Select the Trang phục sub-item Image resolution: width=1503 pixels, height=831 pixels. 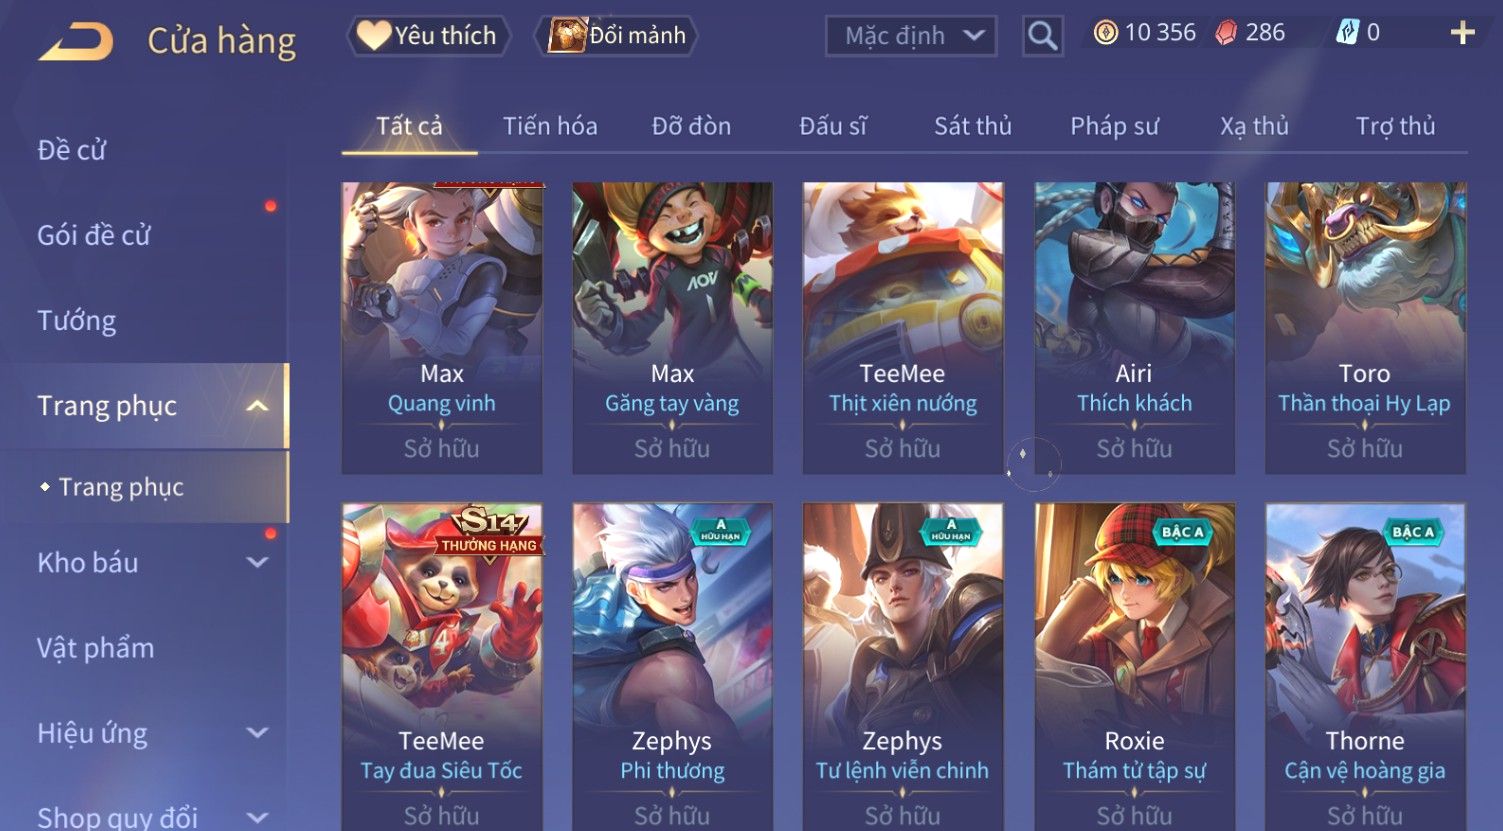(x=121, y=487)
